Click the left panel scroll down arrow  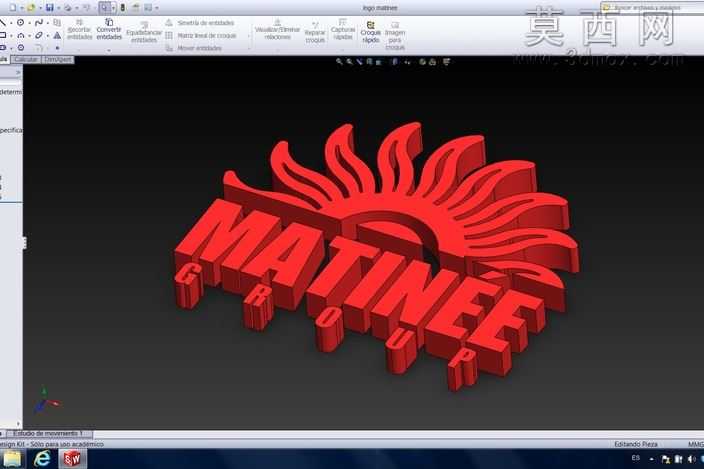[x=18, y=423]
